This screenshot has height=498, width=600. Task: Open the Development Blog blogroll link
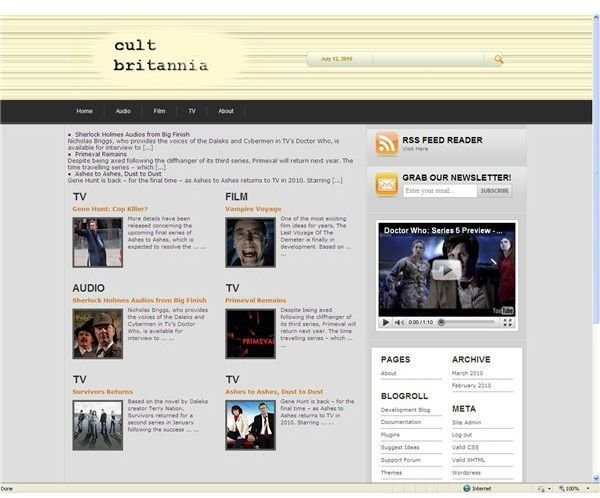pos(405,410)
